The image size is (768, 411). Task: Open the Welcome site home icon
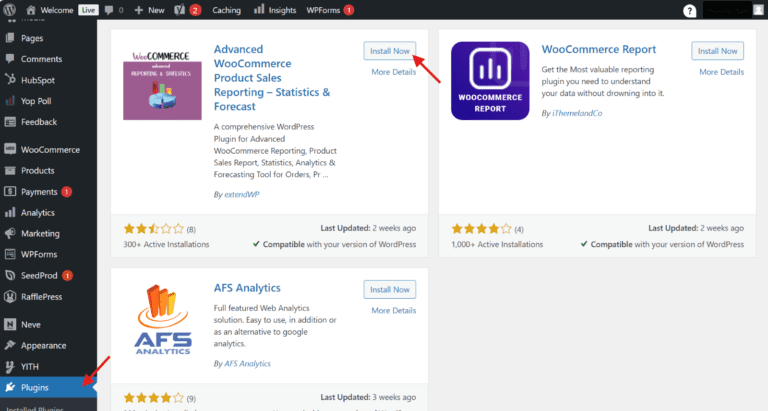(x=30, y=10)
